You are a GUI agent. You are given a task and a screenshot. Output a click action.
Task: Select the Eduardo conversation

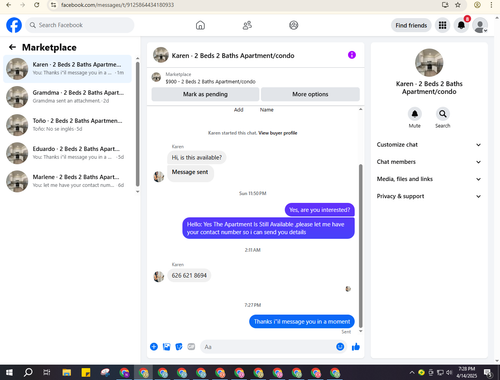pos(68,153)
